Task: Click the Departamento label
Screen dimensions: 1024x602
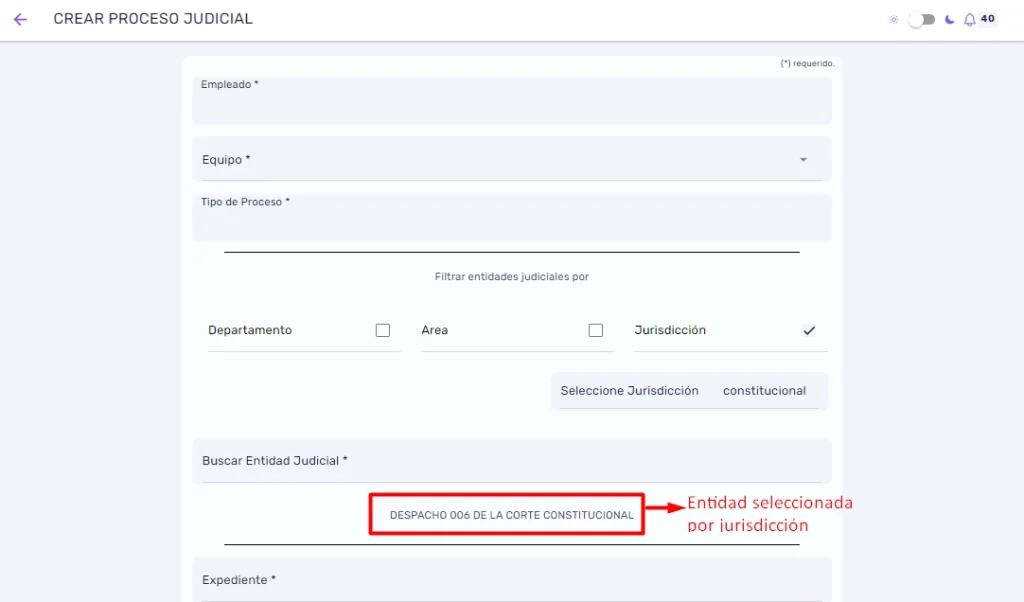Action: (250, 330)
